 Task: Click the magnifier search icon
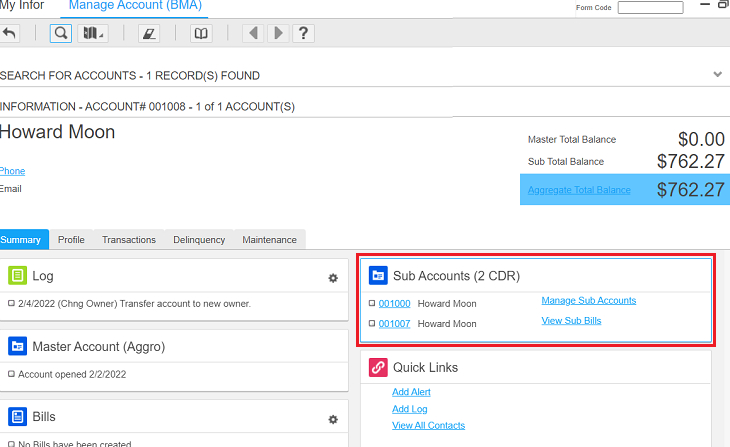[x=60, y=33]
